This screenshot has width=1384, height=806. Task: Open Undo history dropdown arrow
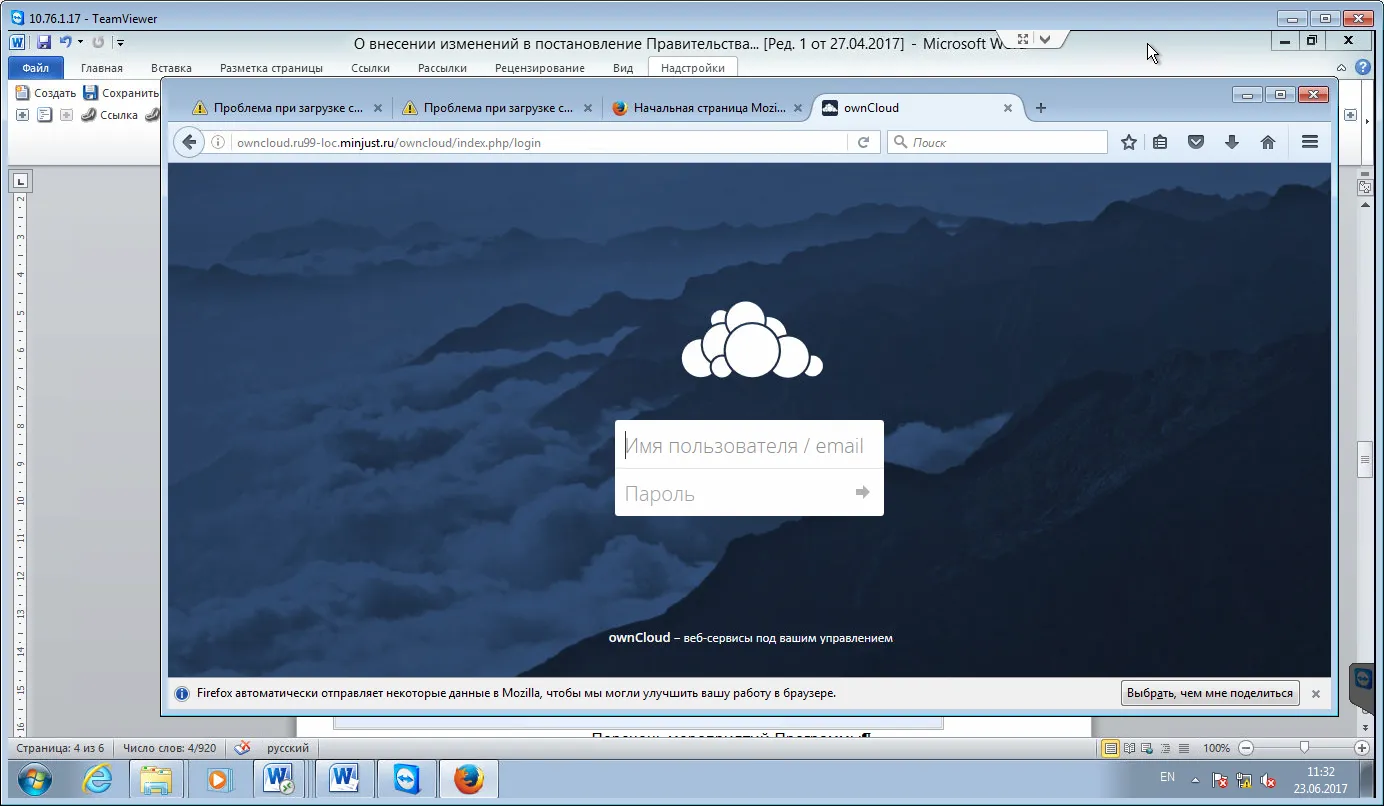pyautogui.click(x=80, y=42)
